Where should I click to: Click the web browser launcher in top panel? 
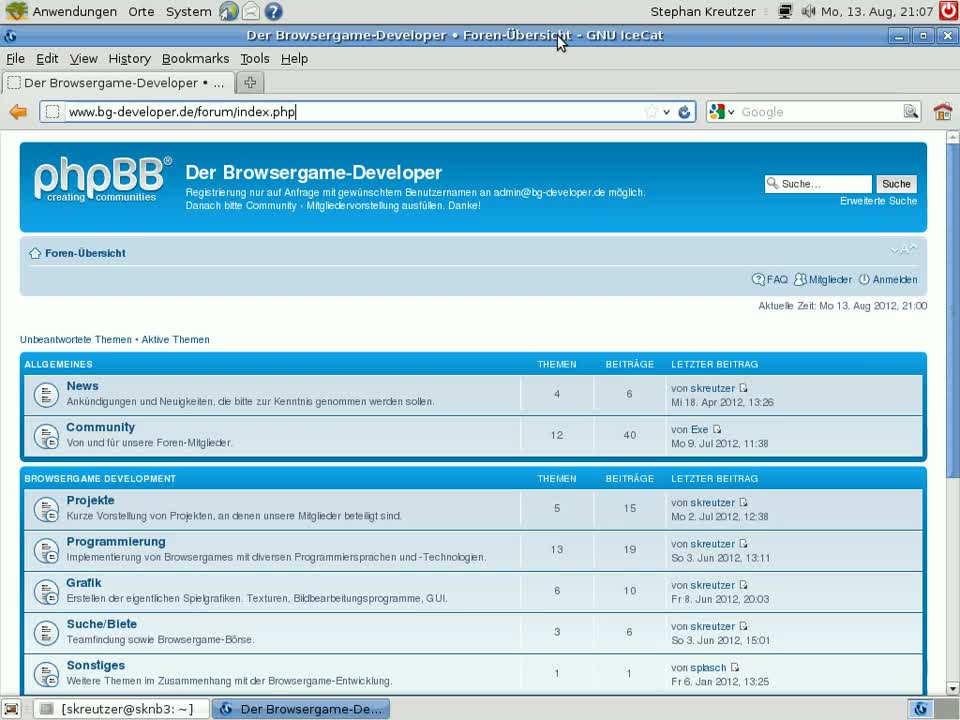[x=228, y=11]
